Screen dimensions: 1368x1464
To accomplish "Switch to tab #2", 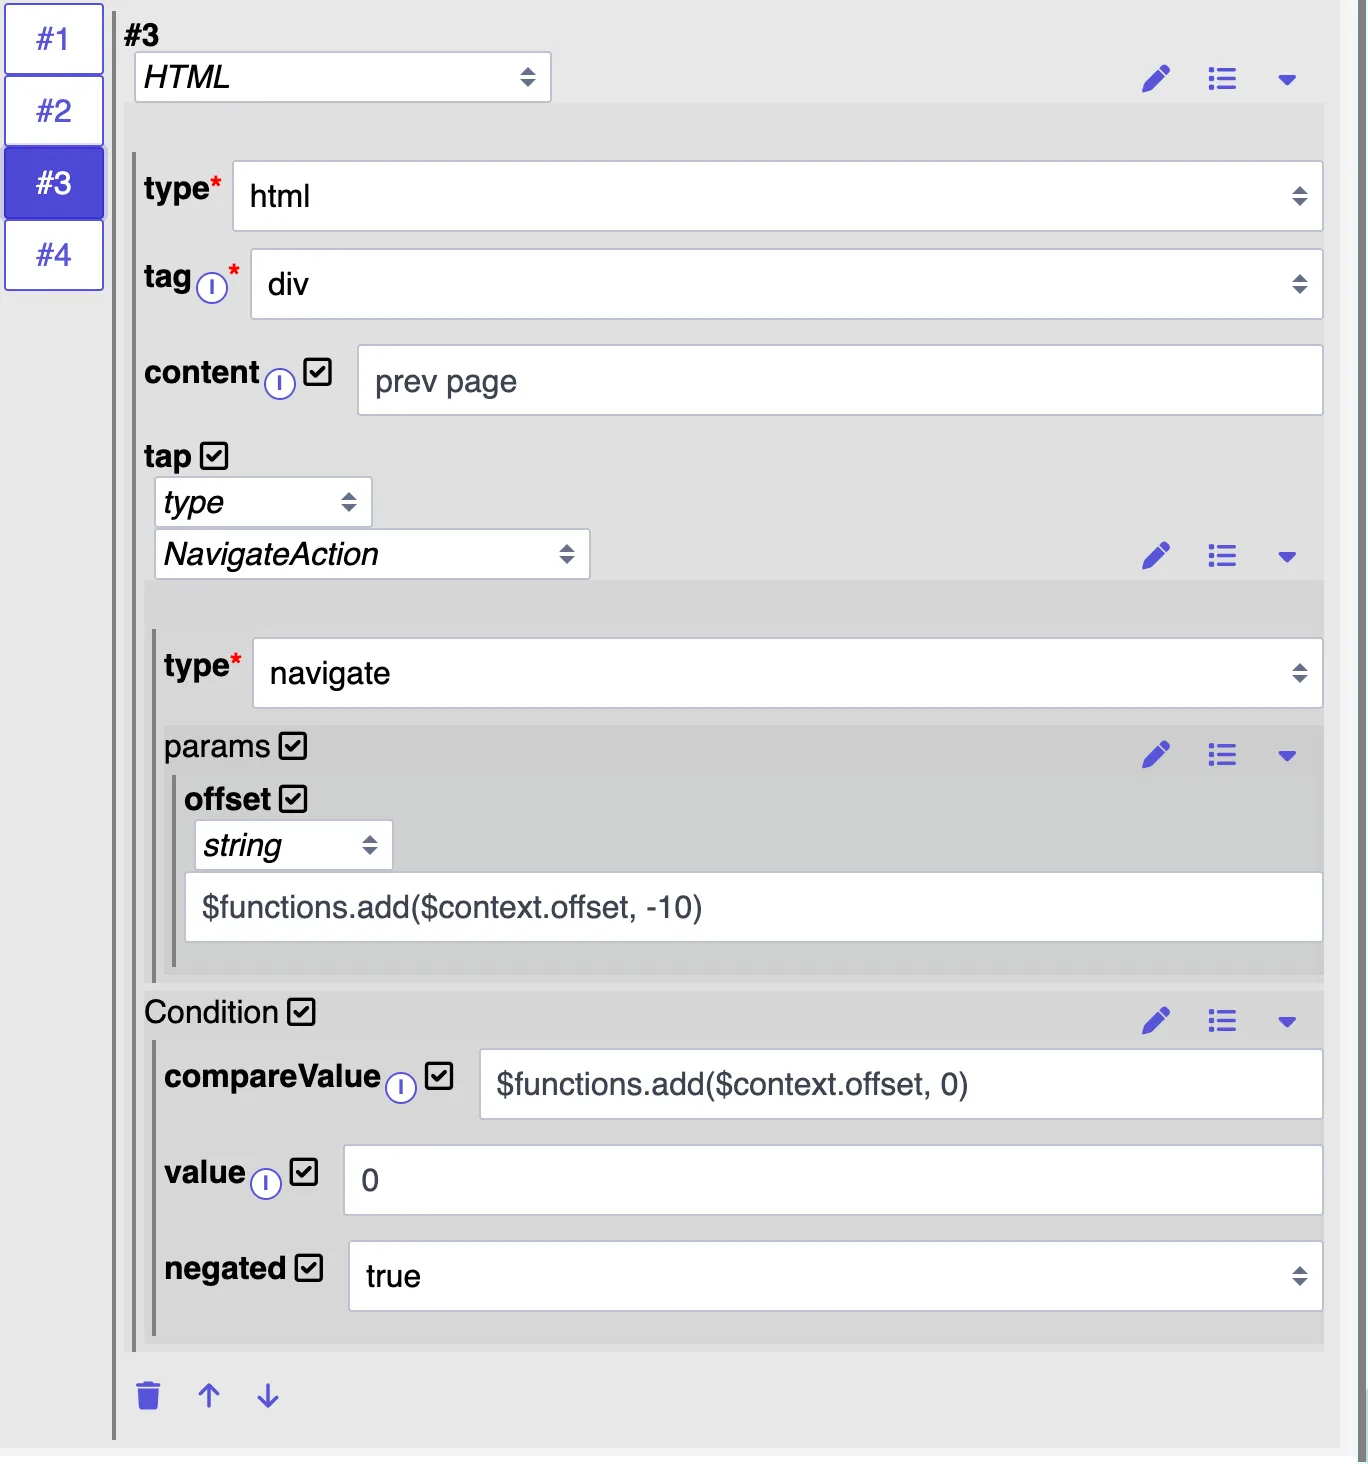I will click(54, 111).
